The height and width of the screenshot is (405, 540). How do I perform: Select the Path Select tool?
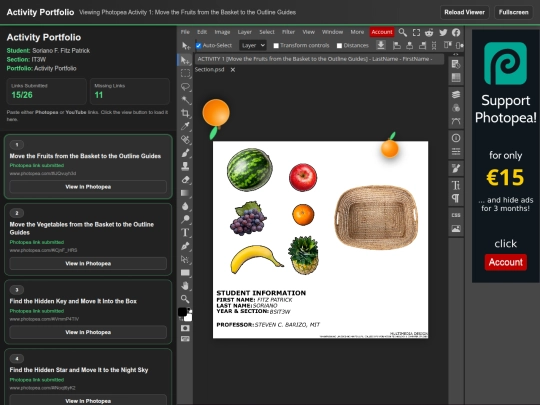click(185, 259)
